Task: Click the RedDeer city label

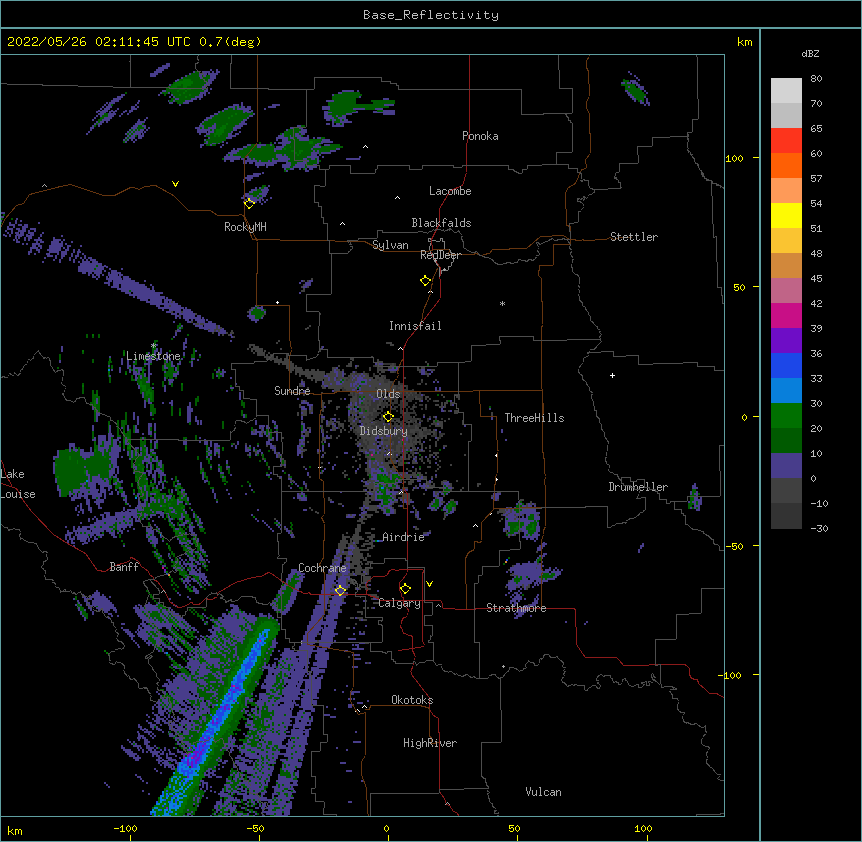Action: [x=441, y=255]
